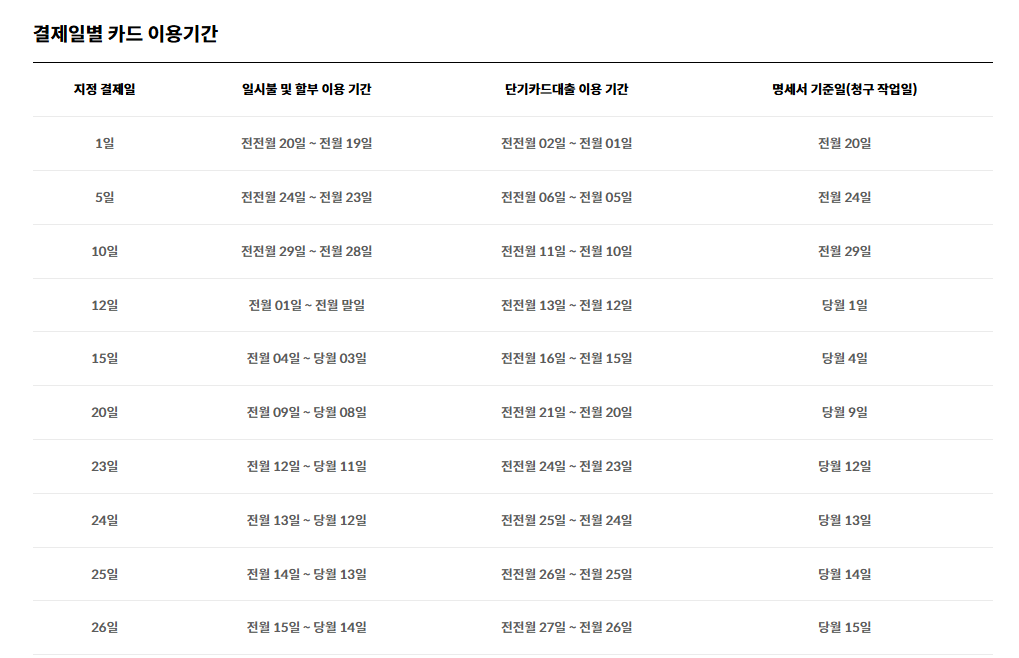Select the 지정 결제일 column header
The height and width of the screenshot is (658, 1019).
coord(105,89)
